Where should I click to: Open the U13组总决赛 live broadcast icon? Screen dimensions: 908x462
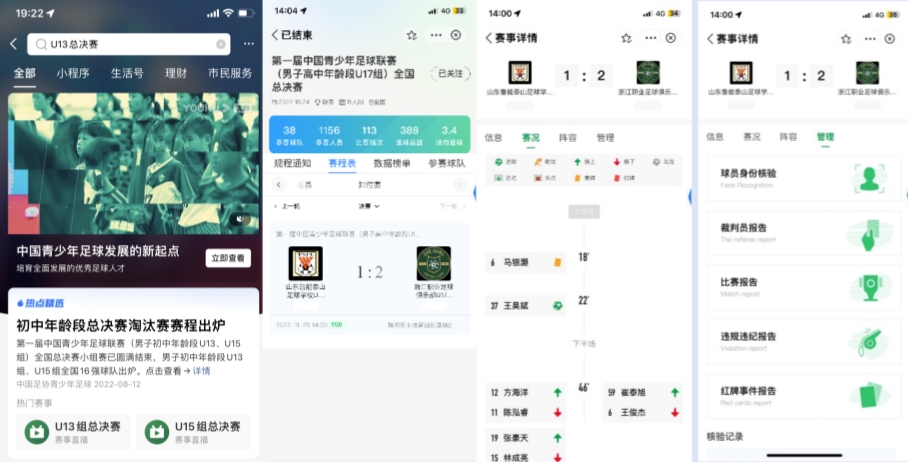click(x=36, y=432)
